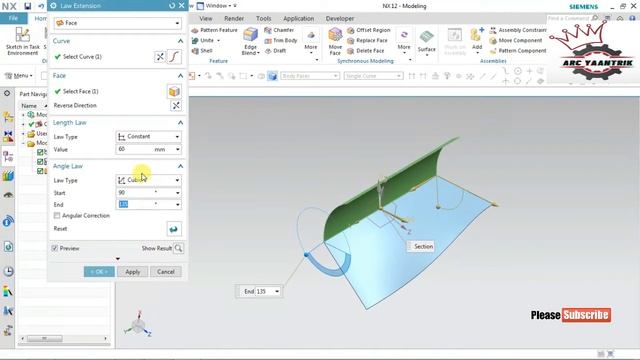
Task: Click the curve rule icon beside Select Curve
Action: 174,57
